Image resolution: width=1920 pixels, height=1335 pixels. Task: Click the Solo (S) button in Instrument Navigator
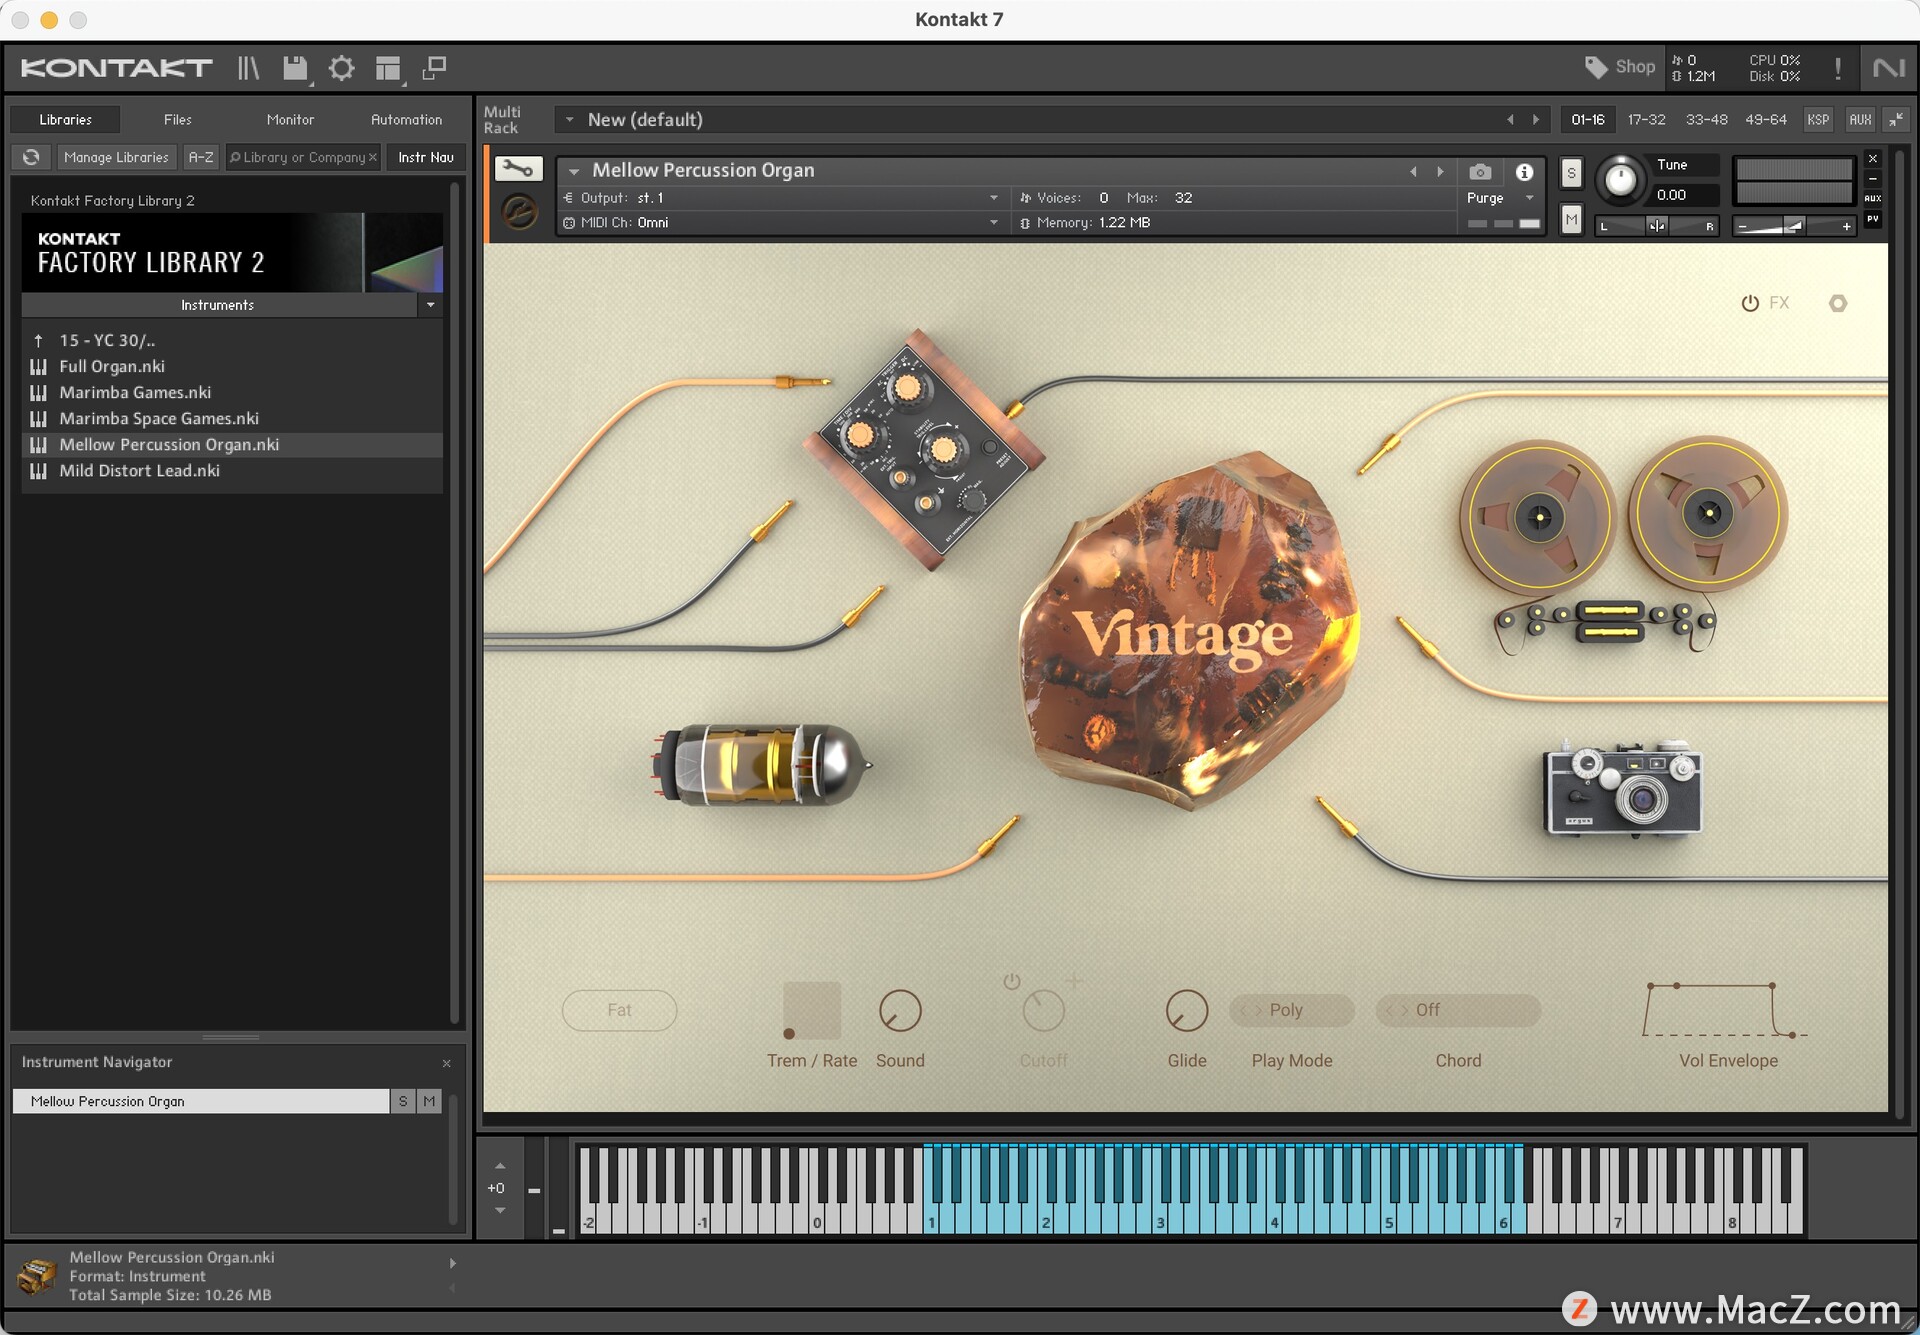point(401,1100)
